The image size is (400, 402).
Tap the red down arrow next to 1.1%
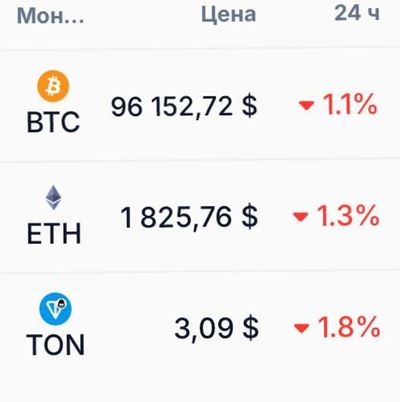coord(307,106)
